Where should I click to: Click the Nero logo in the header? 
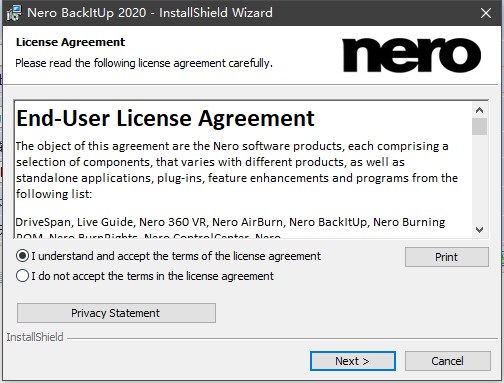click(x=411, y=55)
